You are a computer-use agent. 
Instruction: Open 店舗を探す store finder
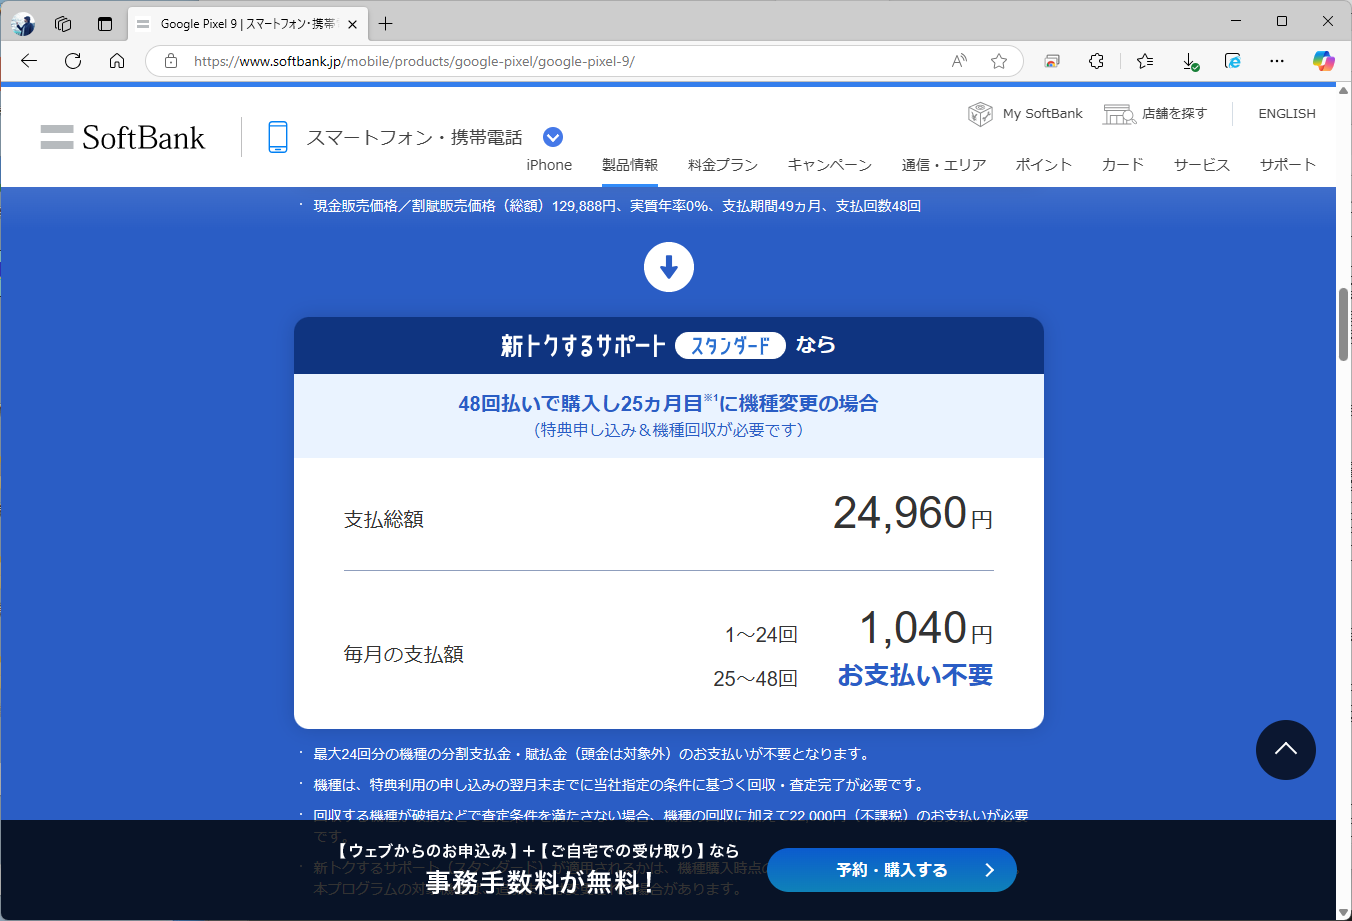click(1155, 114)
